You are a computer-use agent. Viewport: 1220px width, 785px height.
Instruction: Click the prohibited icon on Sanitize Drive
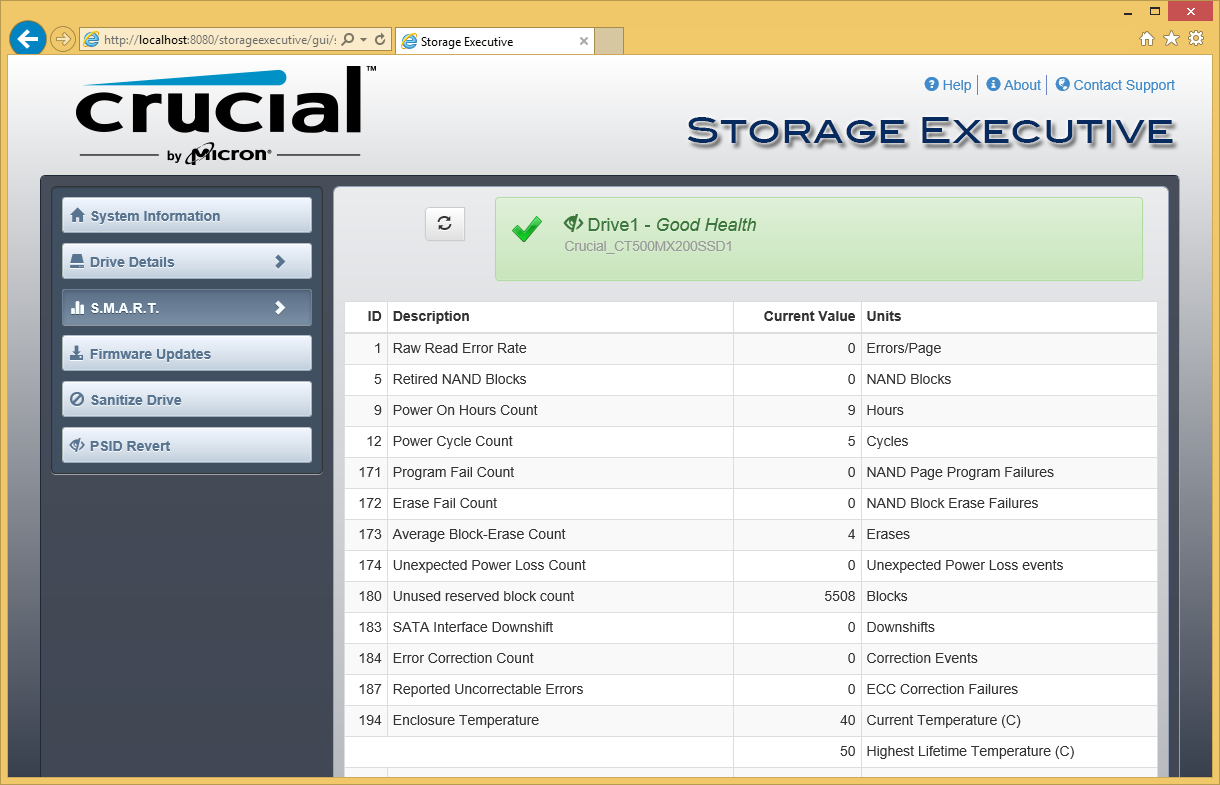pyautogui.click(x=77, y=400)
